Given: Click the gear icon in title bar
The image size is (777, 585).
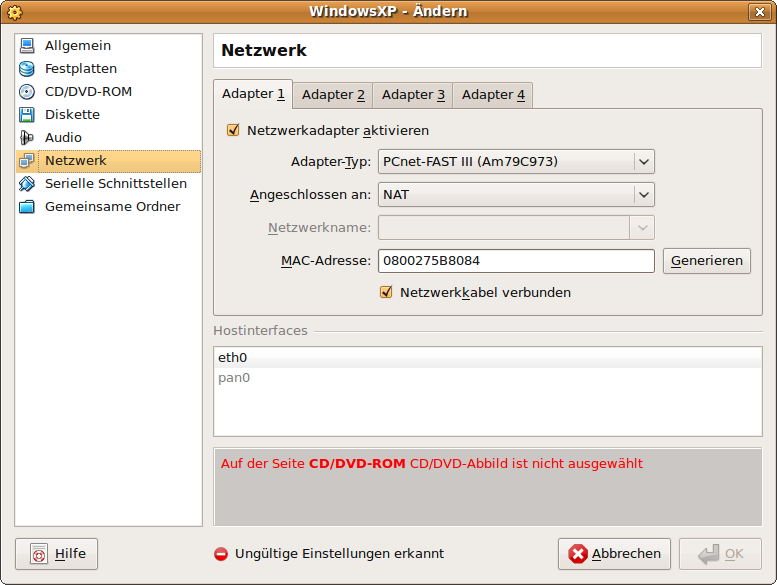Looking at the screenshot, I should tap(15, 12).
